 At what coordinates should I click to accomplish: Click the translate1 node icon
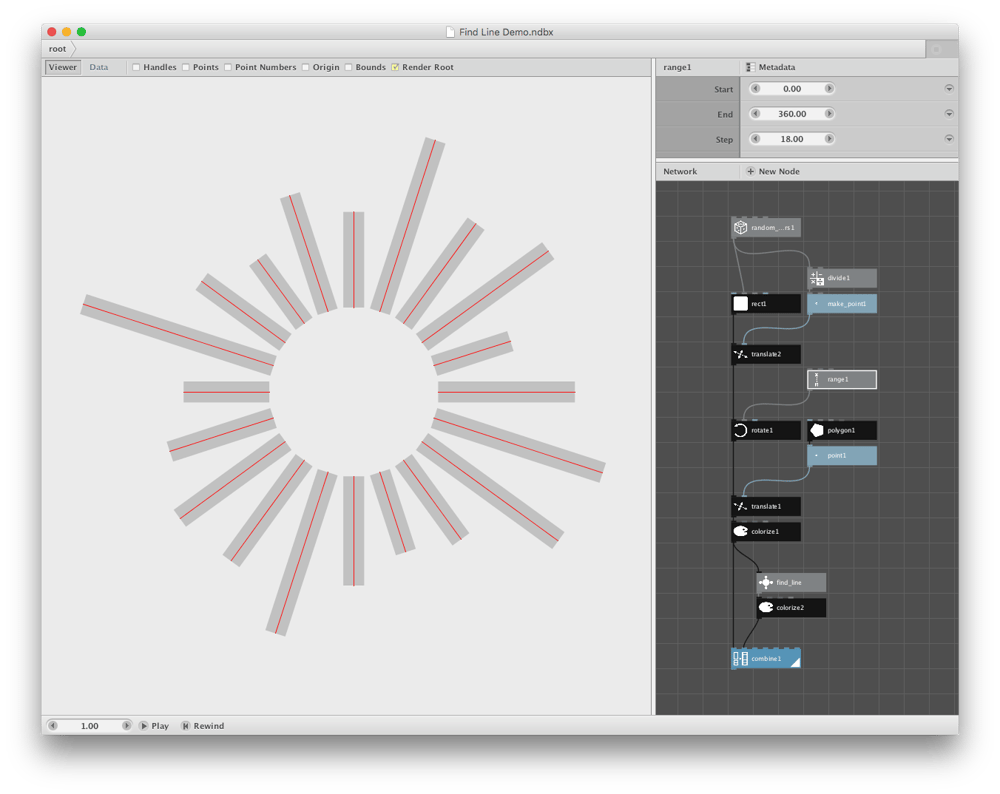740,506
